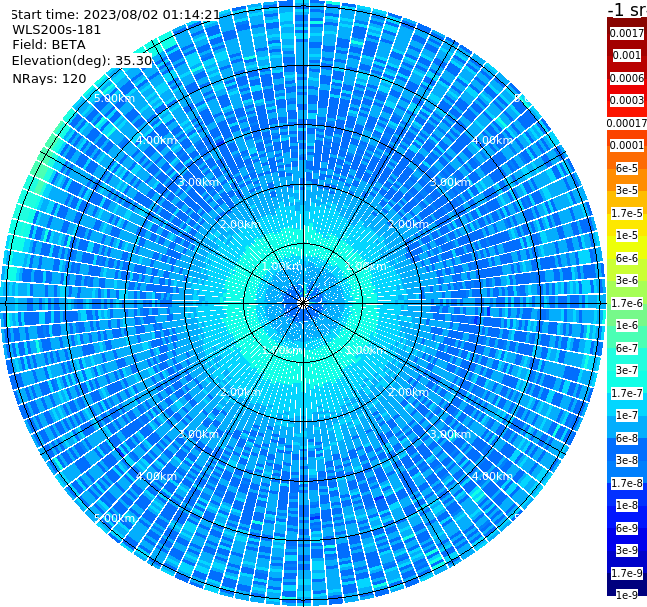Select the 6e-7 colorbar label
Image resolution: width=647 pixels, height=607 pixels.
627,348
